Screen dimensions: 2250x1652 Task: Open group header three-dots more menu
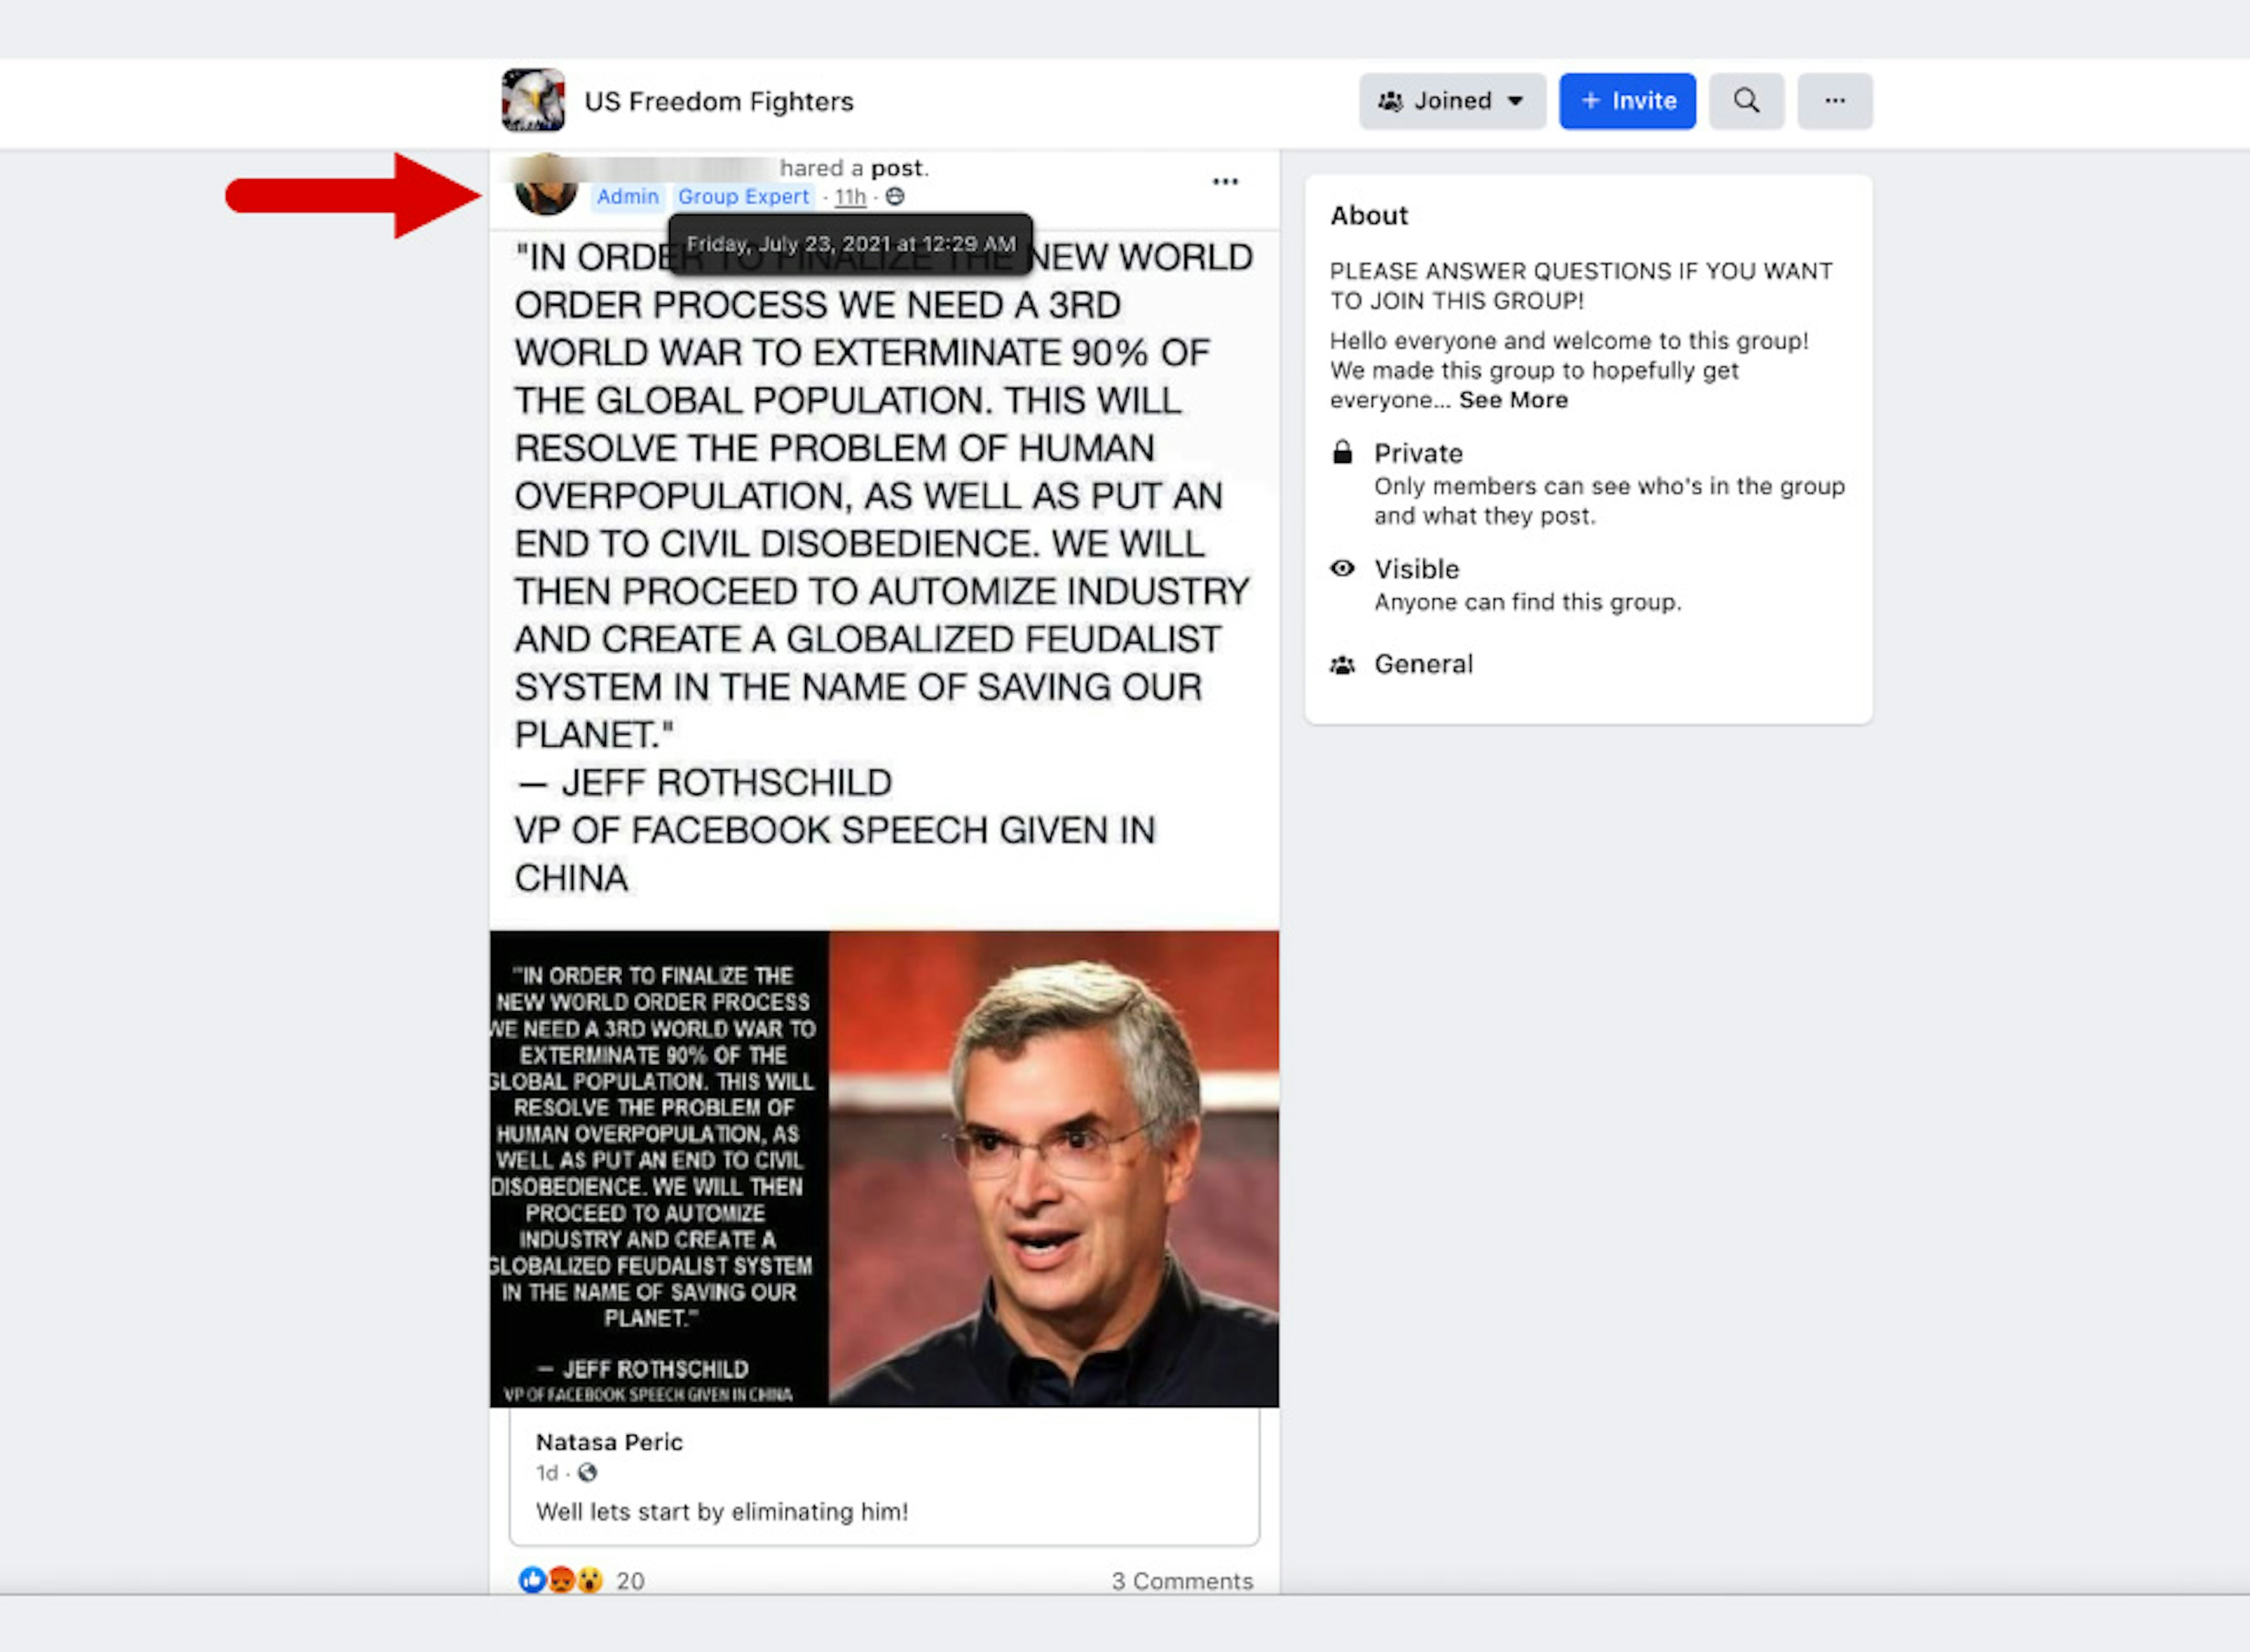(x=1835, y=101)
